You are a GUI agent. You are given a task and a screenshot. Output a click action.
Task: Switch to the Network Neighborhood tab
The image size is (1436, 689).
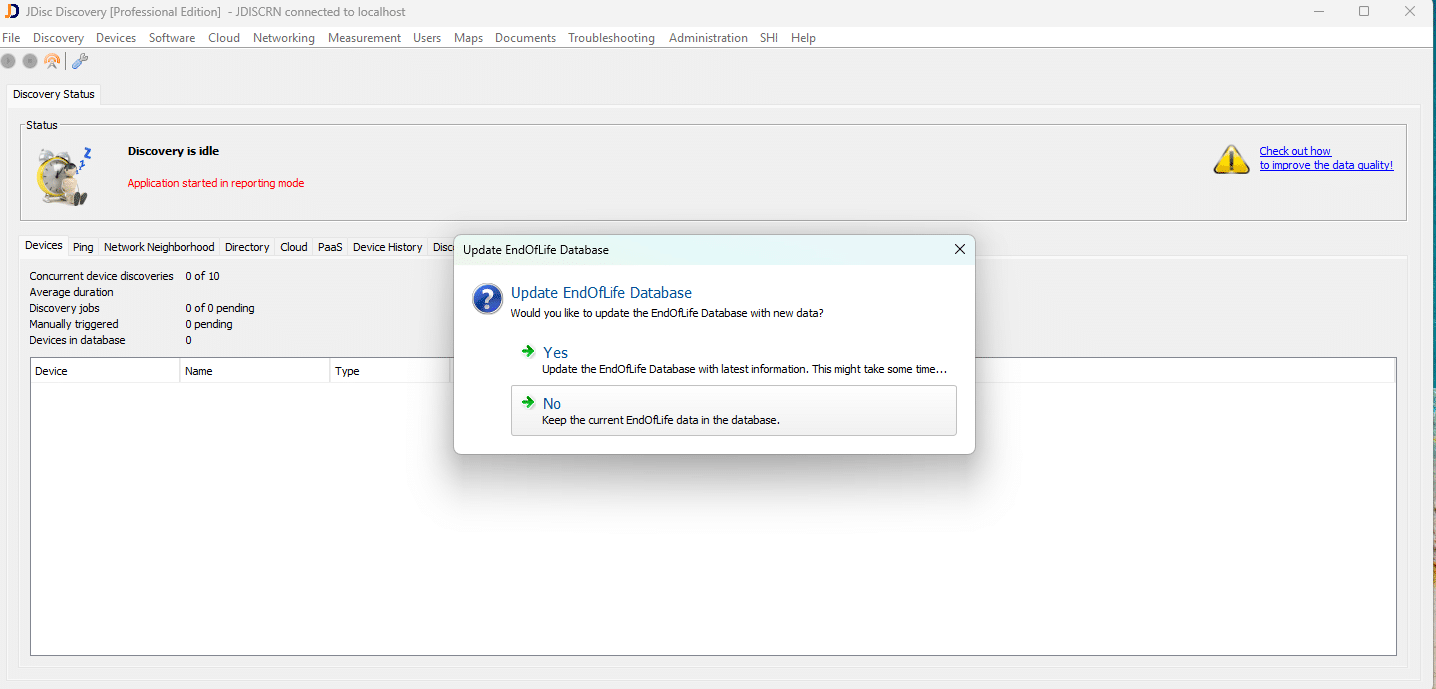click(x=159, y=247)
